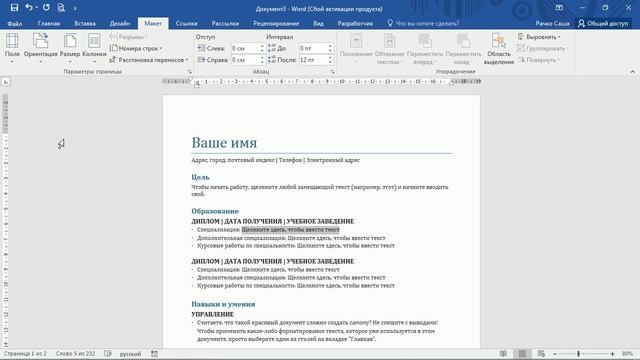The image size is (640, 360).
Task: Click the Общий доступ share button
Action: coord(603,24)
